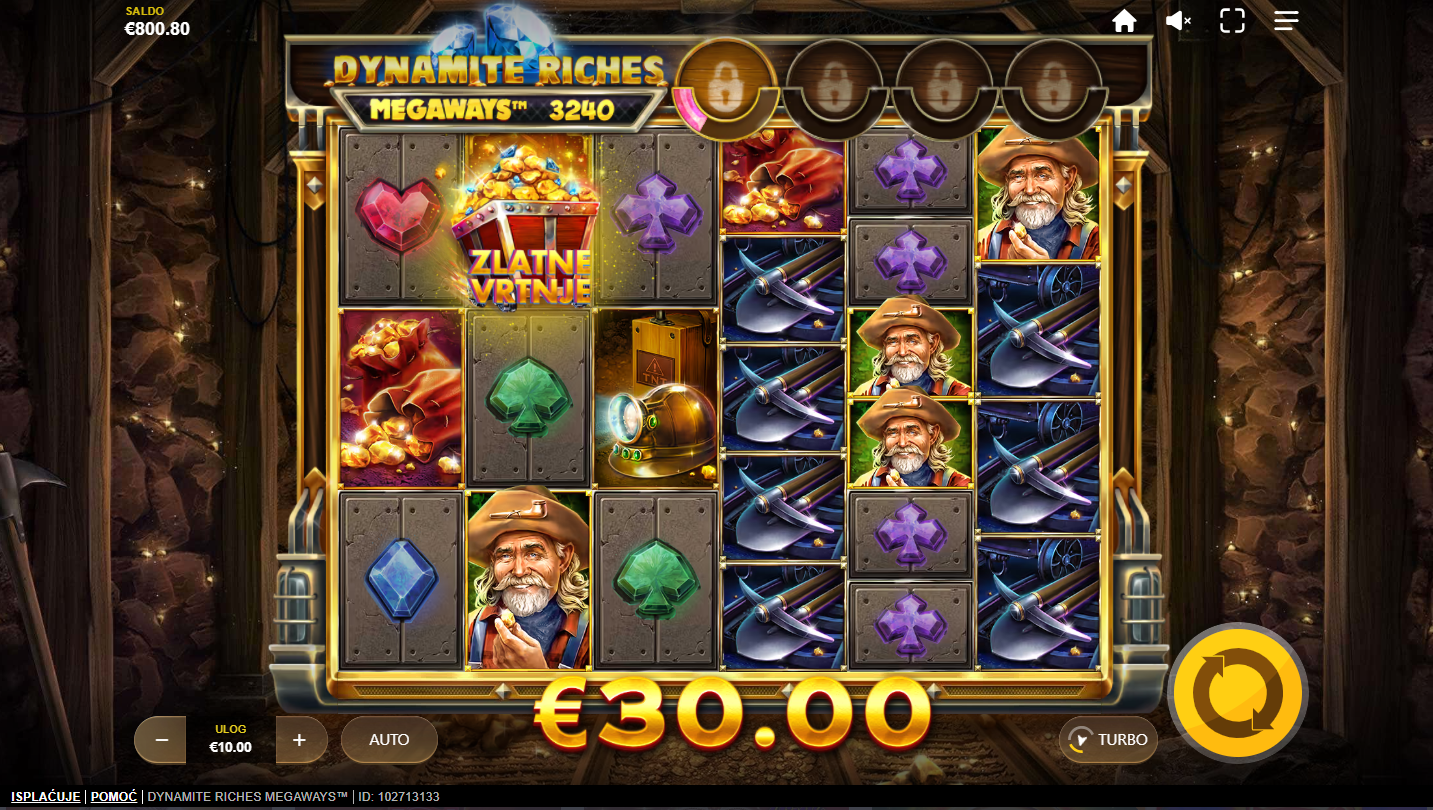
Task: Decrease the bet with minus button
Action: [160, 740]
